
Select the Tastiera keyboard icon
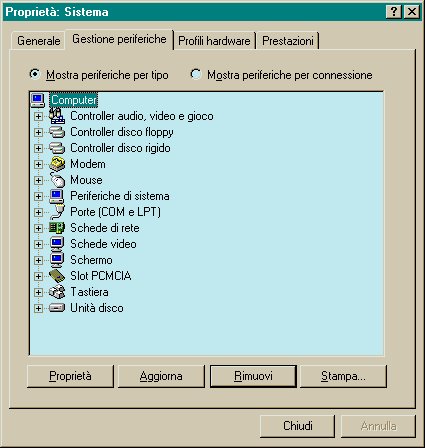(x=57, y=292)
